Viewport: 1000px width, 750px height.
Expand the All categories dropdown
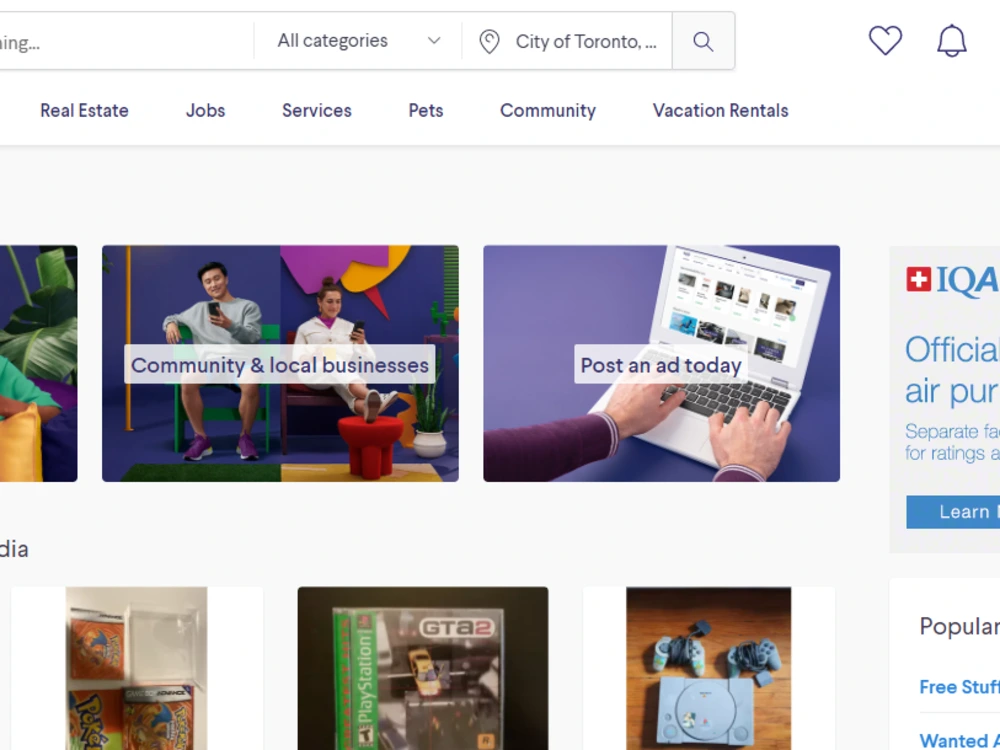(x=358, y=41)
